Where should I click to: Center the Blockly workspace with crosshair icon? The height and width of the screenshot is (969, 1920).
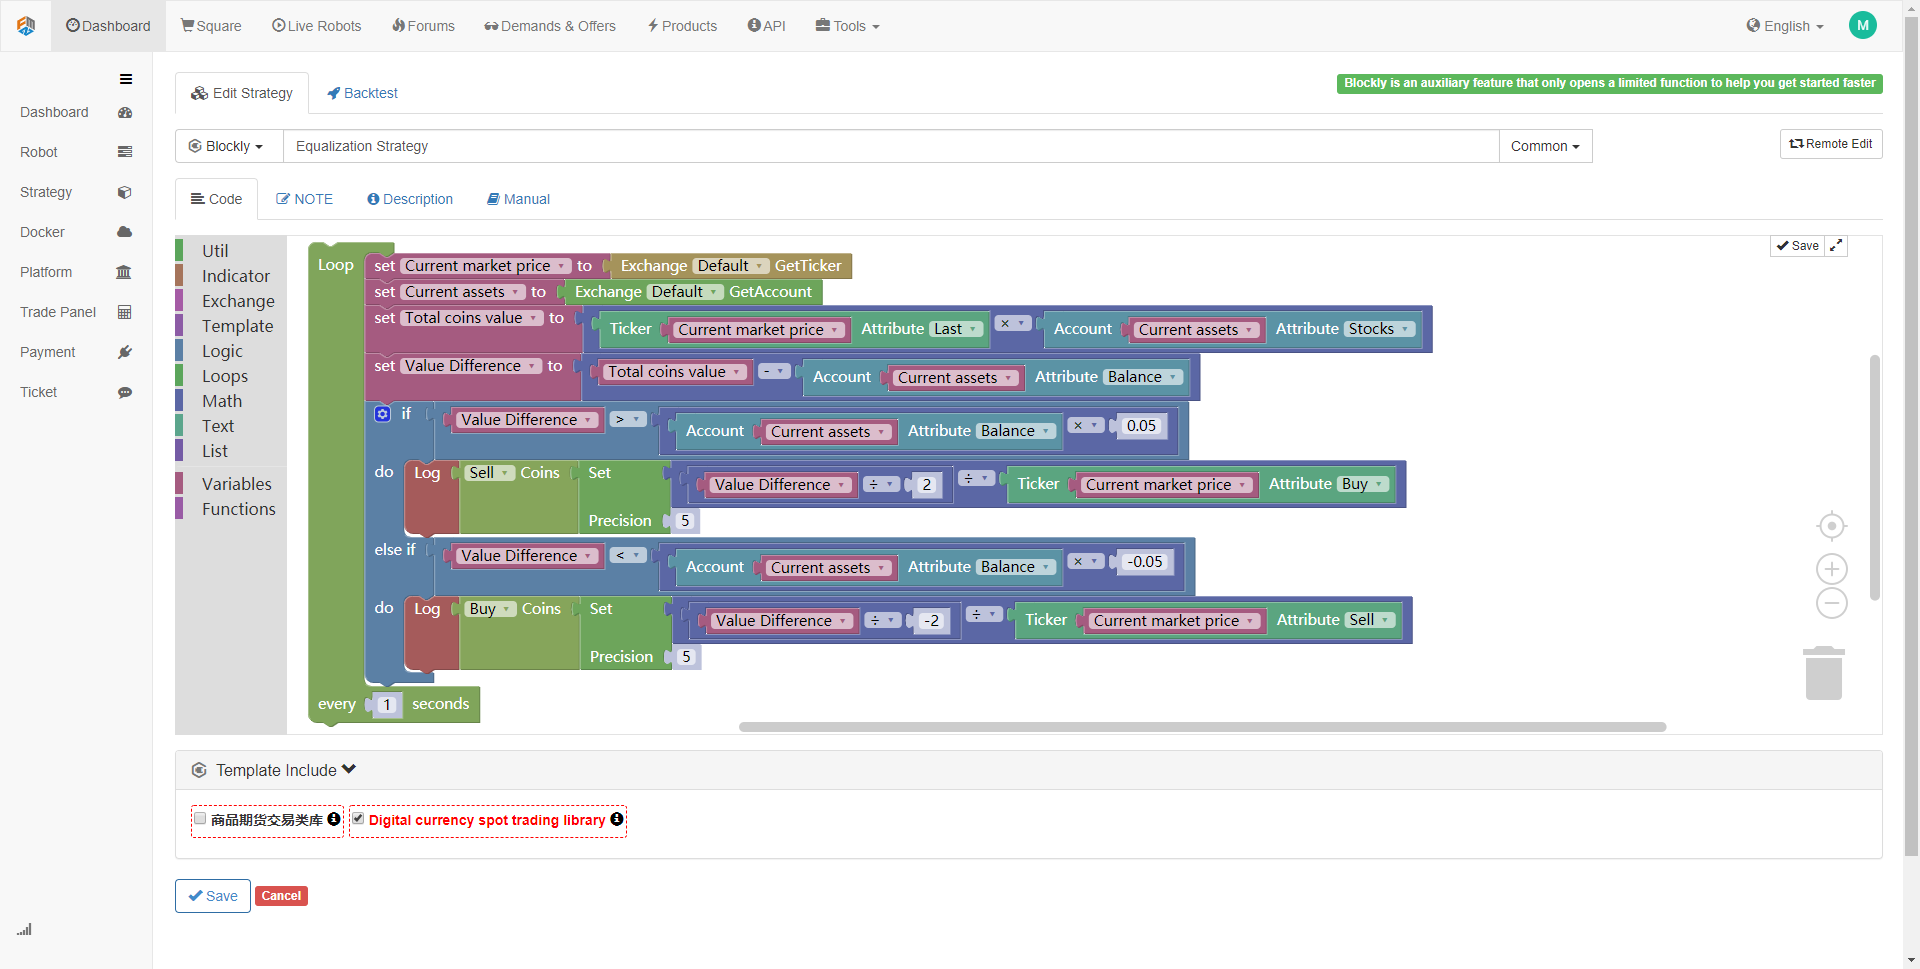click(1831, 526)
